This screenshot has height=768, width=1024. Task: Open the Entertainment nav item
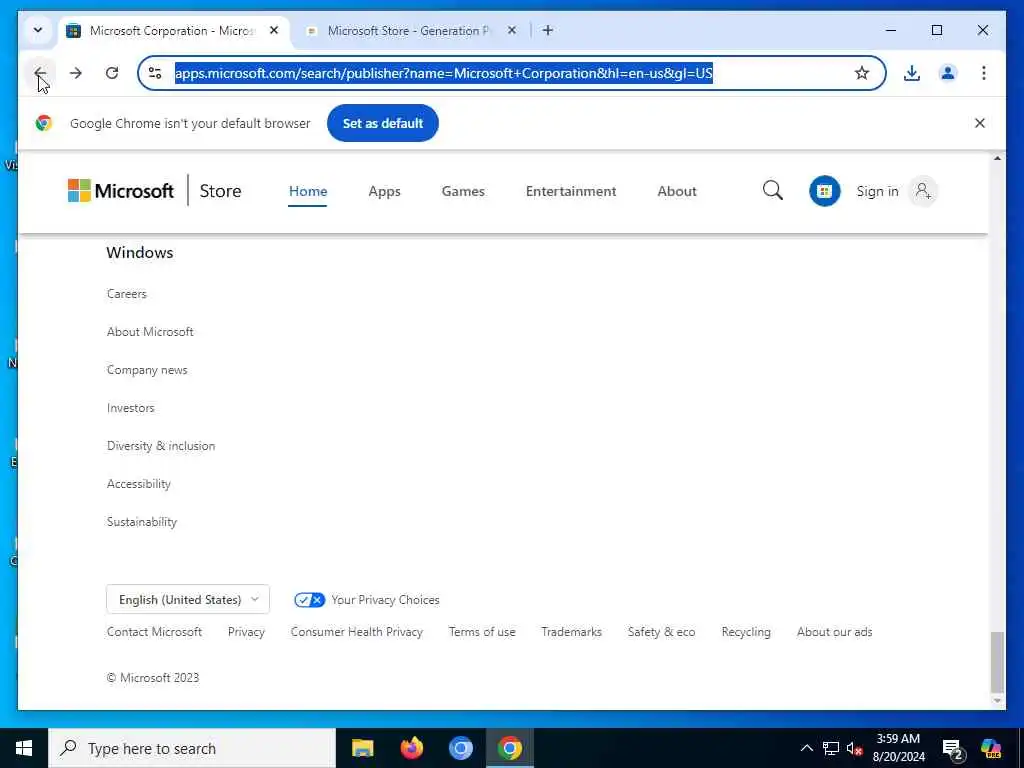pyautogui.click(x=571, y=191)
